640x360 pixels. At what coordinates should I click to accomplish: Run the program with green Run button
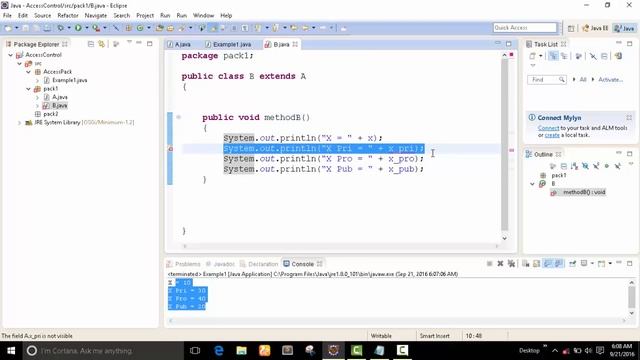pos(78,28)
